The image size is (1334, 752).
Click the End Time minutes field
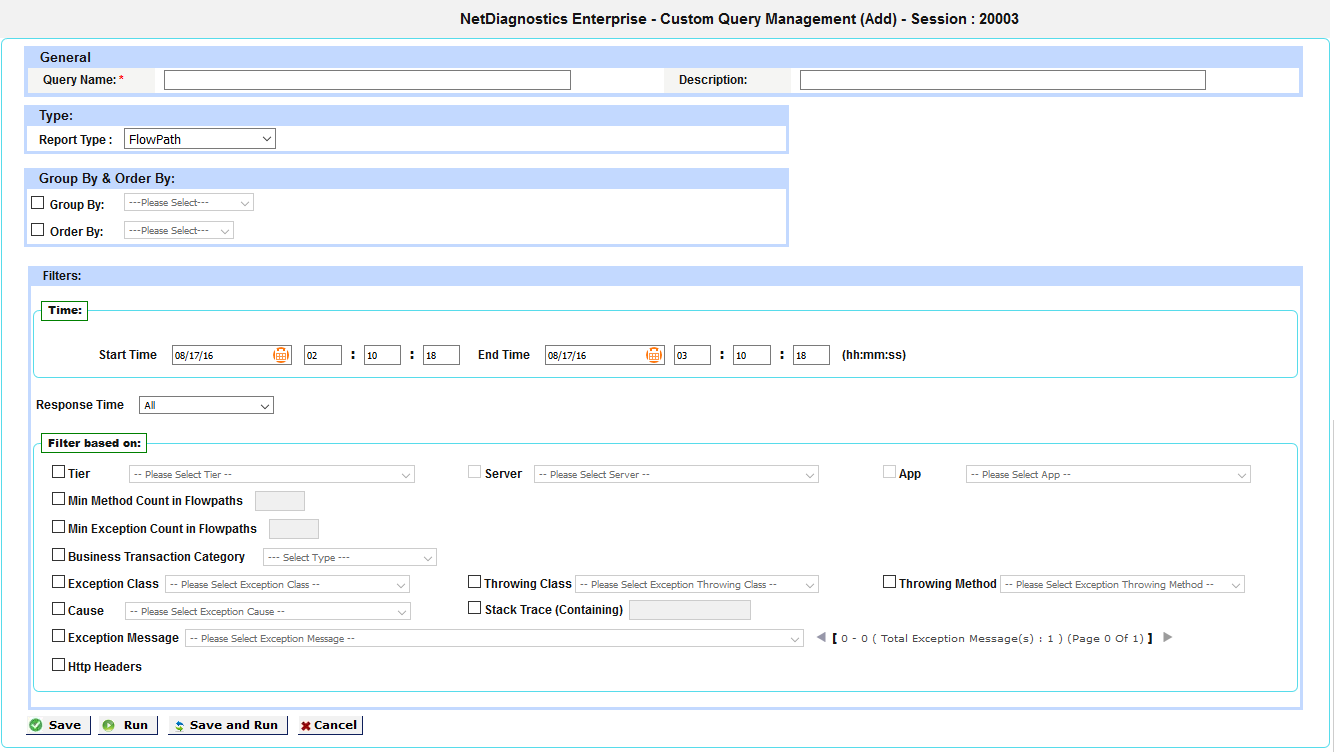[x=752, y=355]
